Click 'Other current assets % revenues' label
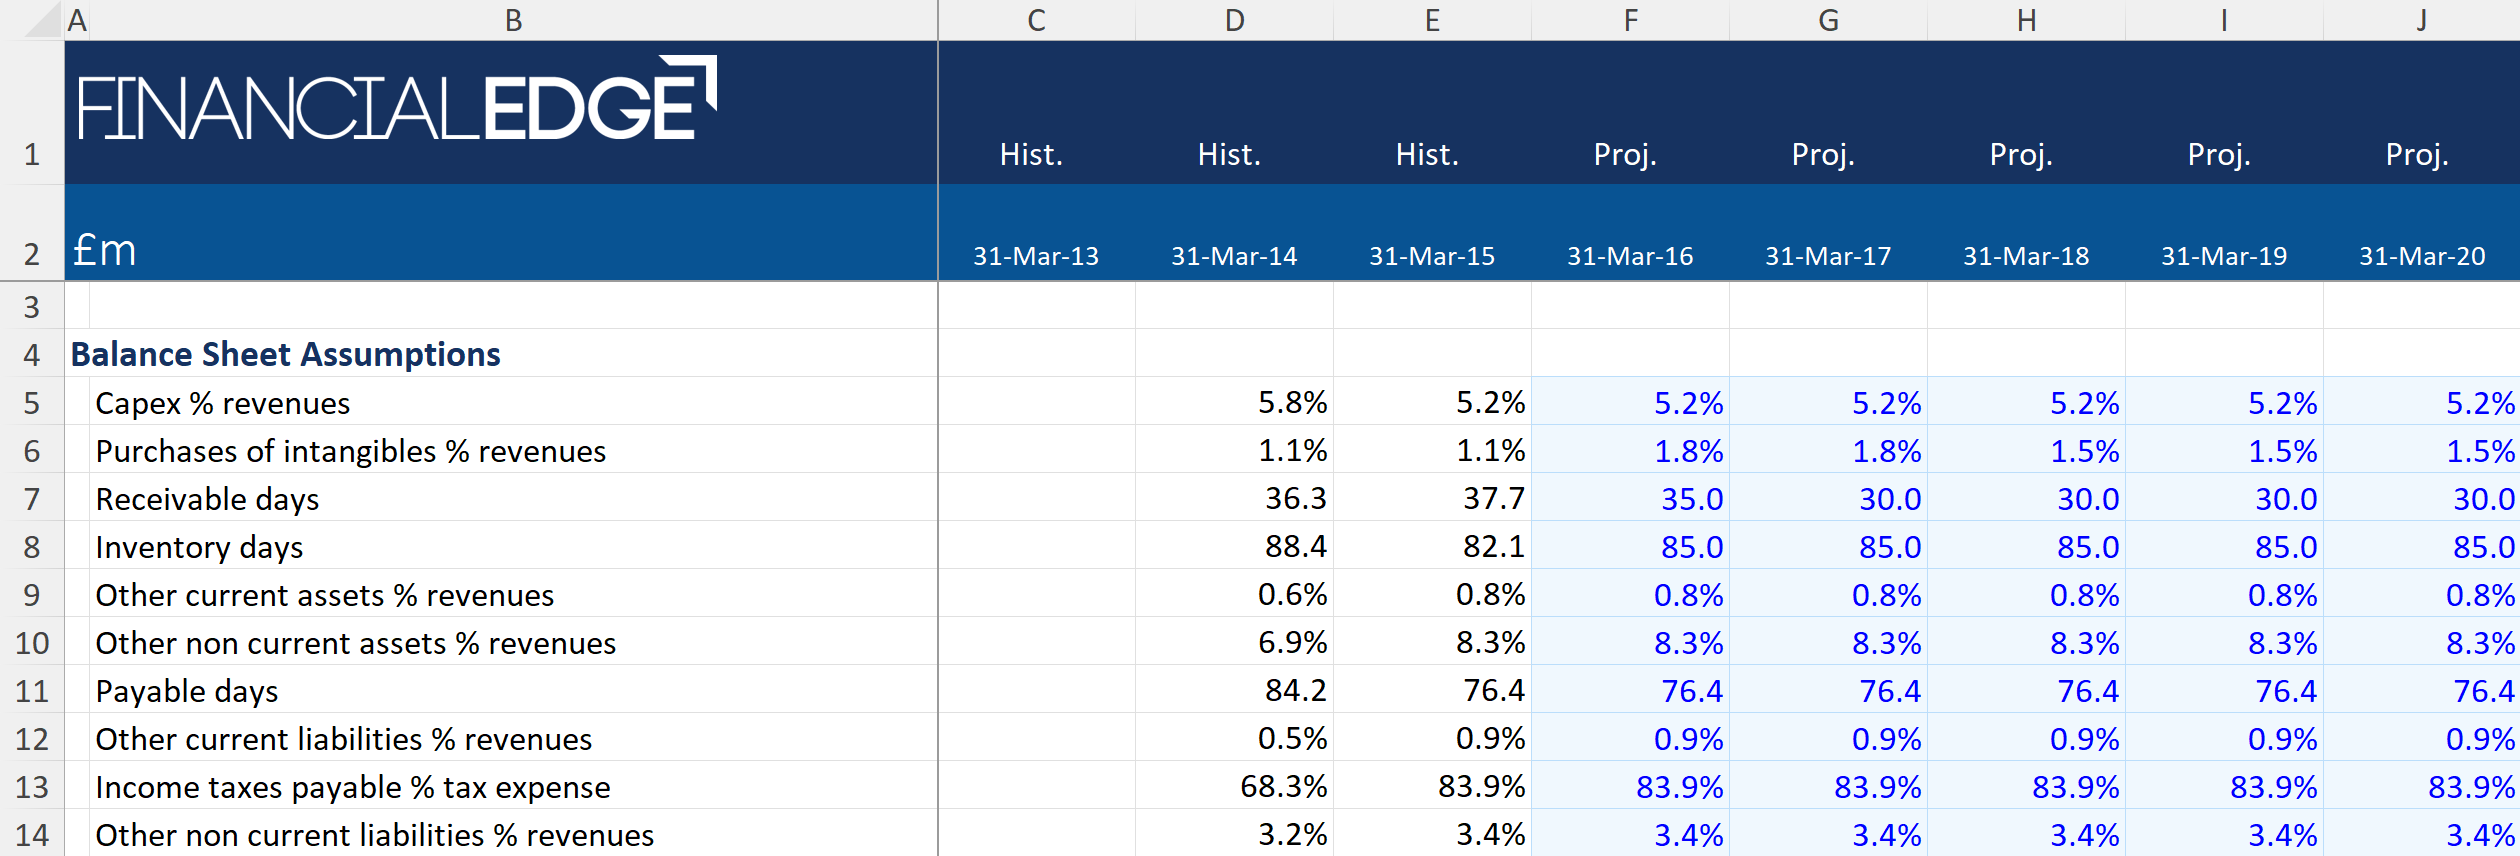The image size is (2520, 856). (x=324, y=595)
